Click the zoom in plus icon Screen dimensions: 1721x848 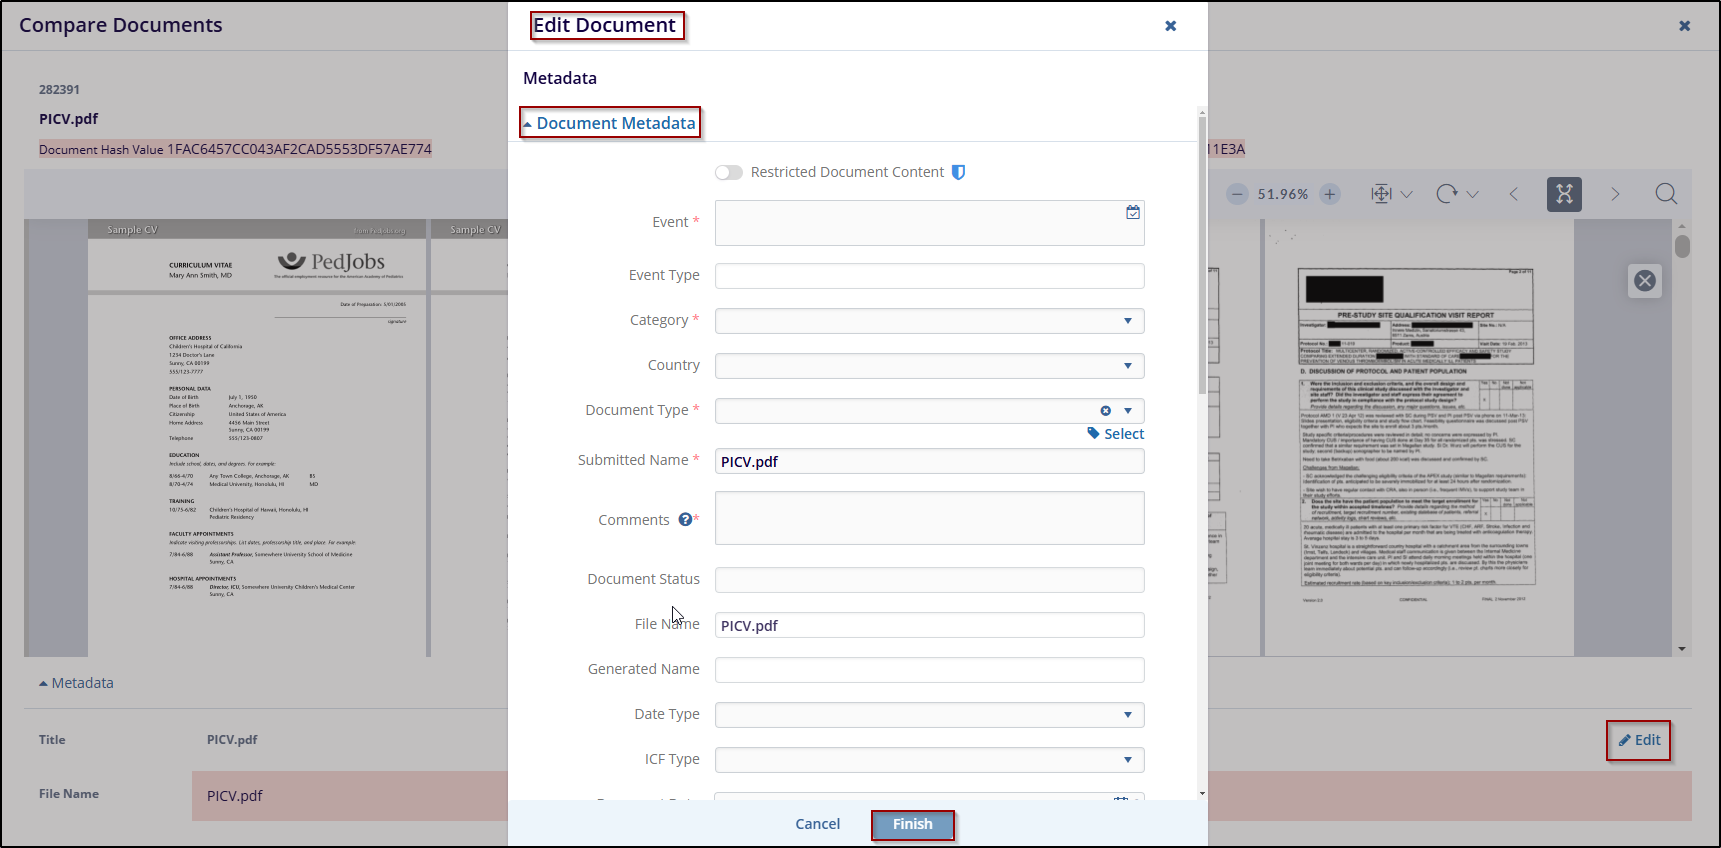(1329, 194)
